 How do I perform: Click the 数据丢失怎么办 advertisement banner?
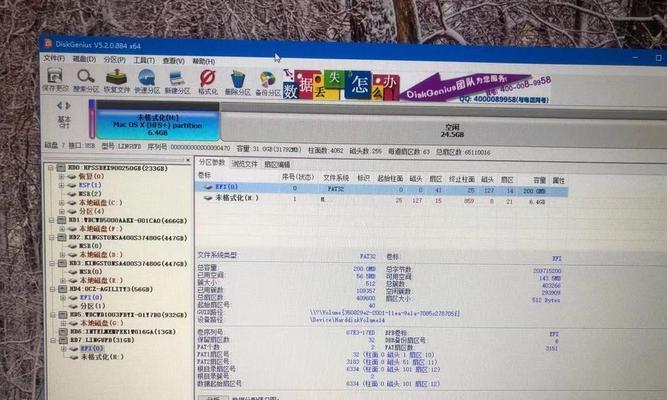341,86
